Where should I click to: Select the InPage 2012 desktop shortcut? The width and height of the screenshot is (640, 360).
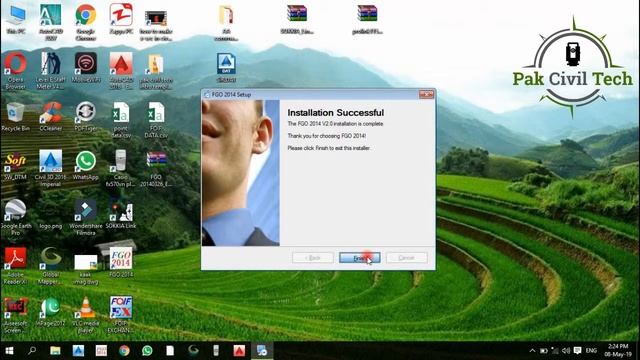[51, 312]
